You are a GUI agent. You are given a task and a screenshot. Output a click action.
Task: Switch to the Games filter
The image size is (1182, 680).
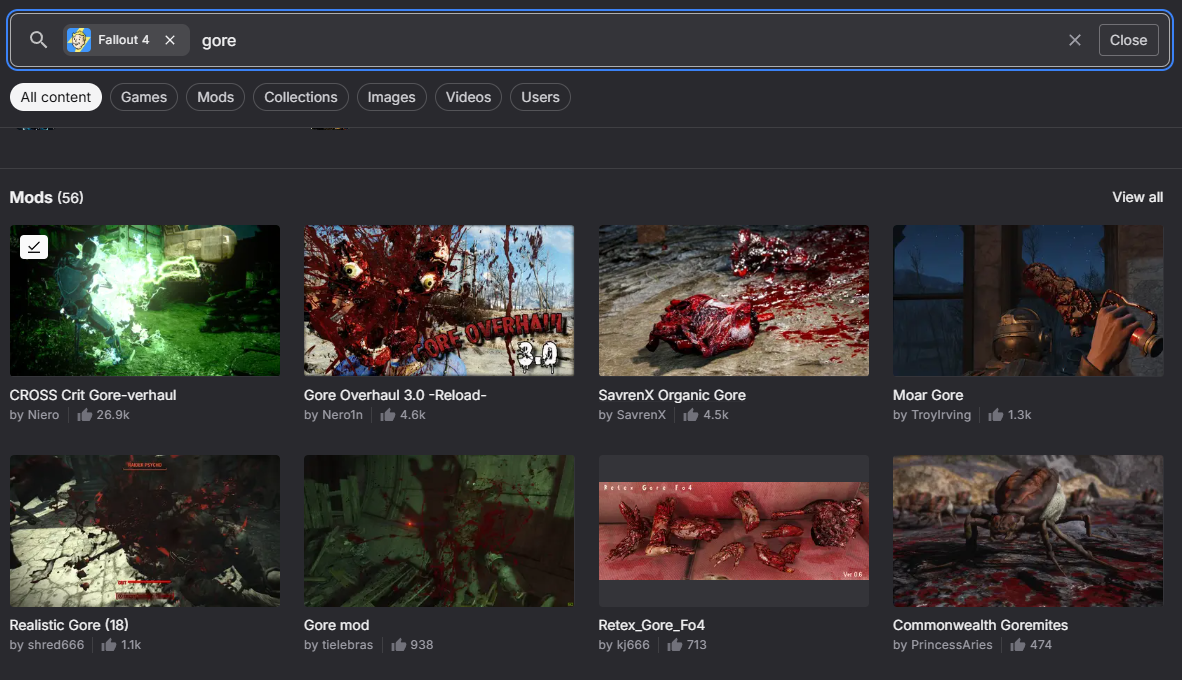pyautogui.click(x=144, y=97)
